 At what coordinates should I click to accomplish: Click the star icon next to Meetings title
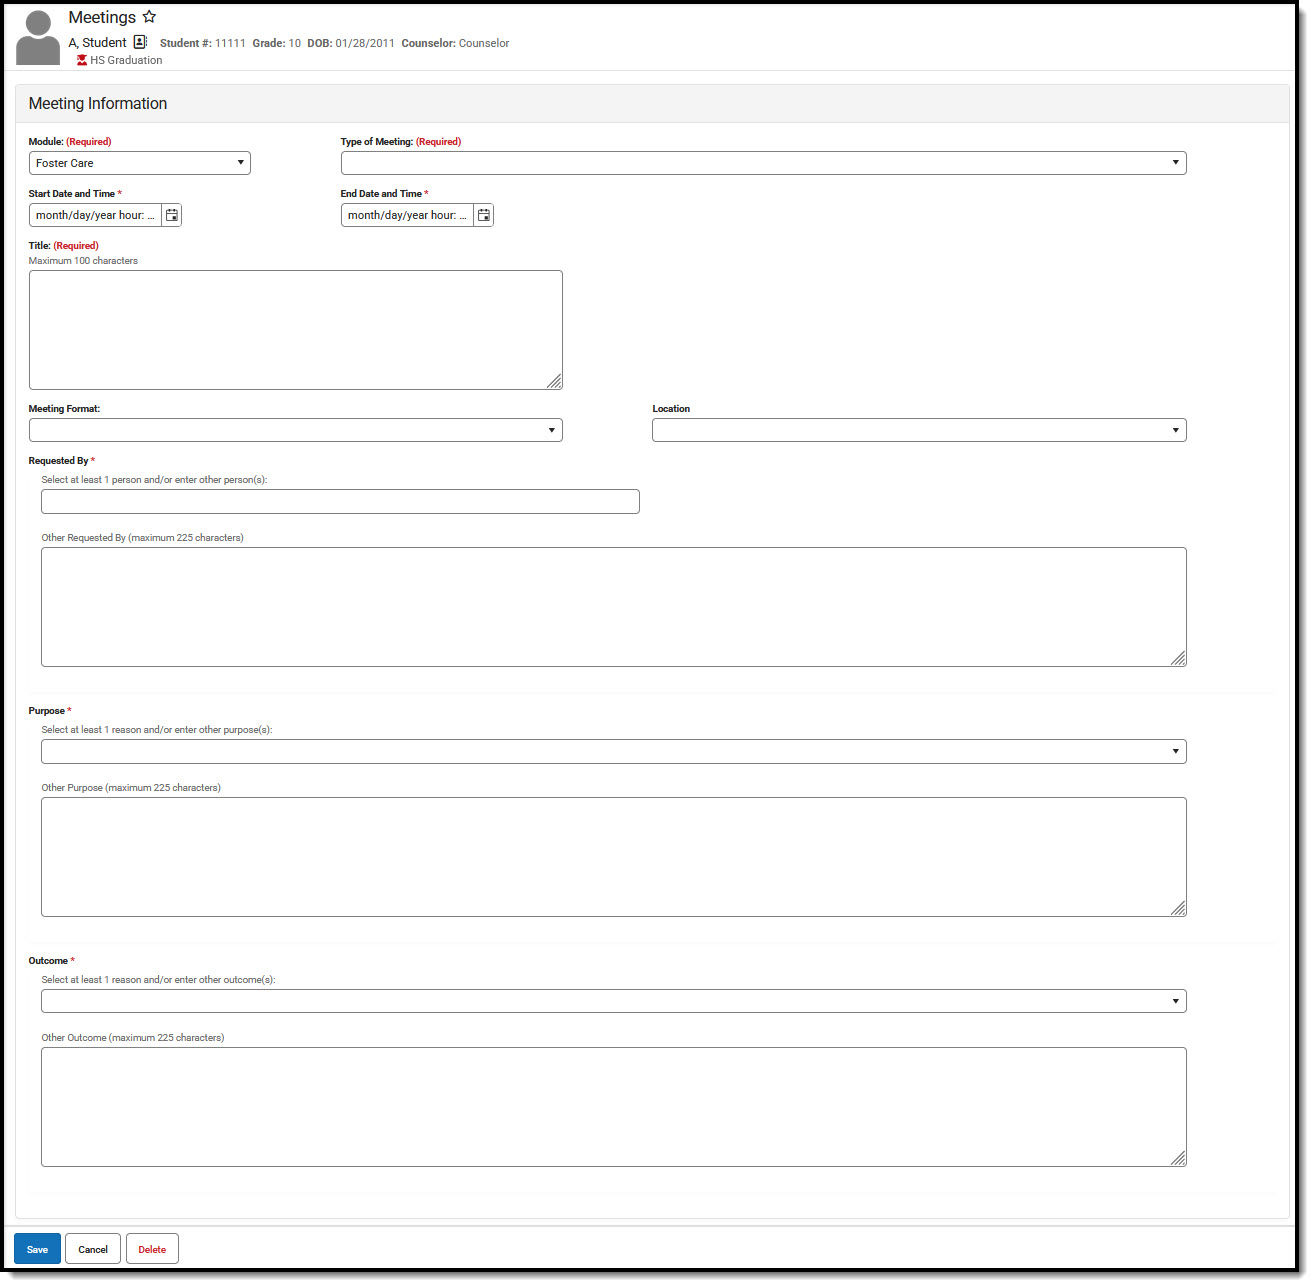(149, 16)
